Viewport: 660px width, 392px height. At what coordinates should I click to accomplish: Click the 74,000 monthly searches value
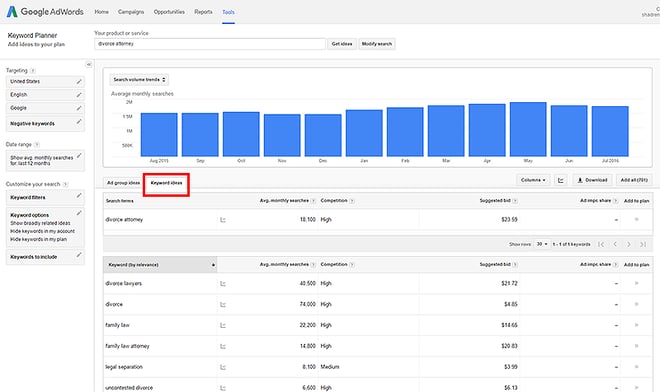coord(308,304)
